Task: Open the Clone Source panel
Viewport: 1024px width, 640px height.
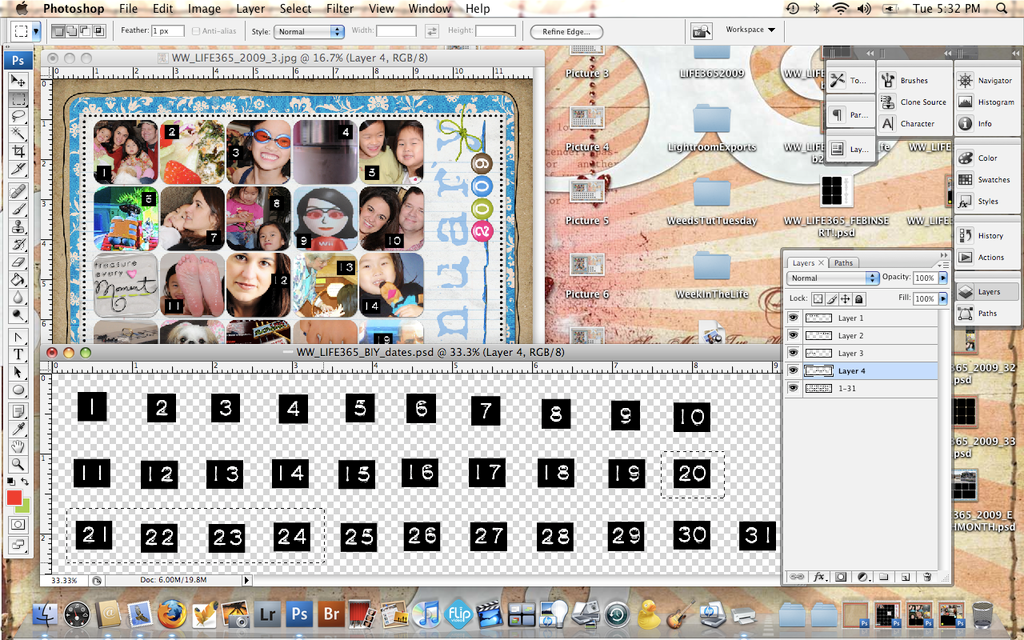Action: pos(913,102)
